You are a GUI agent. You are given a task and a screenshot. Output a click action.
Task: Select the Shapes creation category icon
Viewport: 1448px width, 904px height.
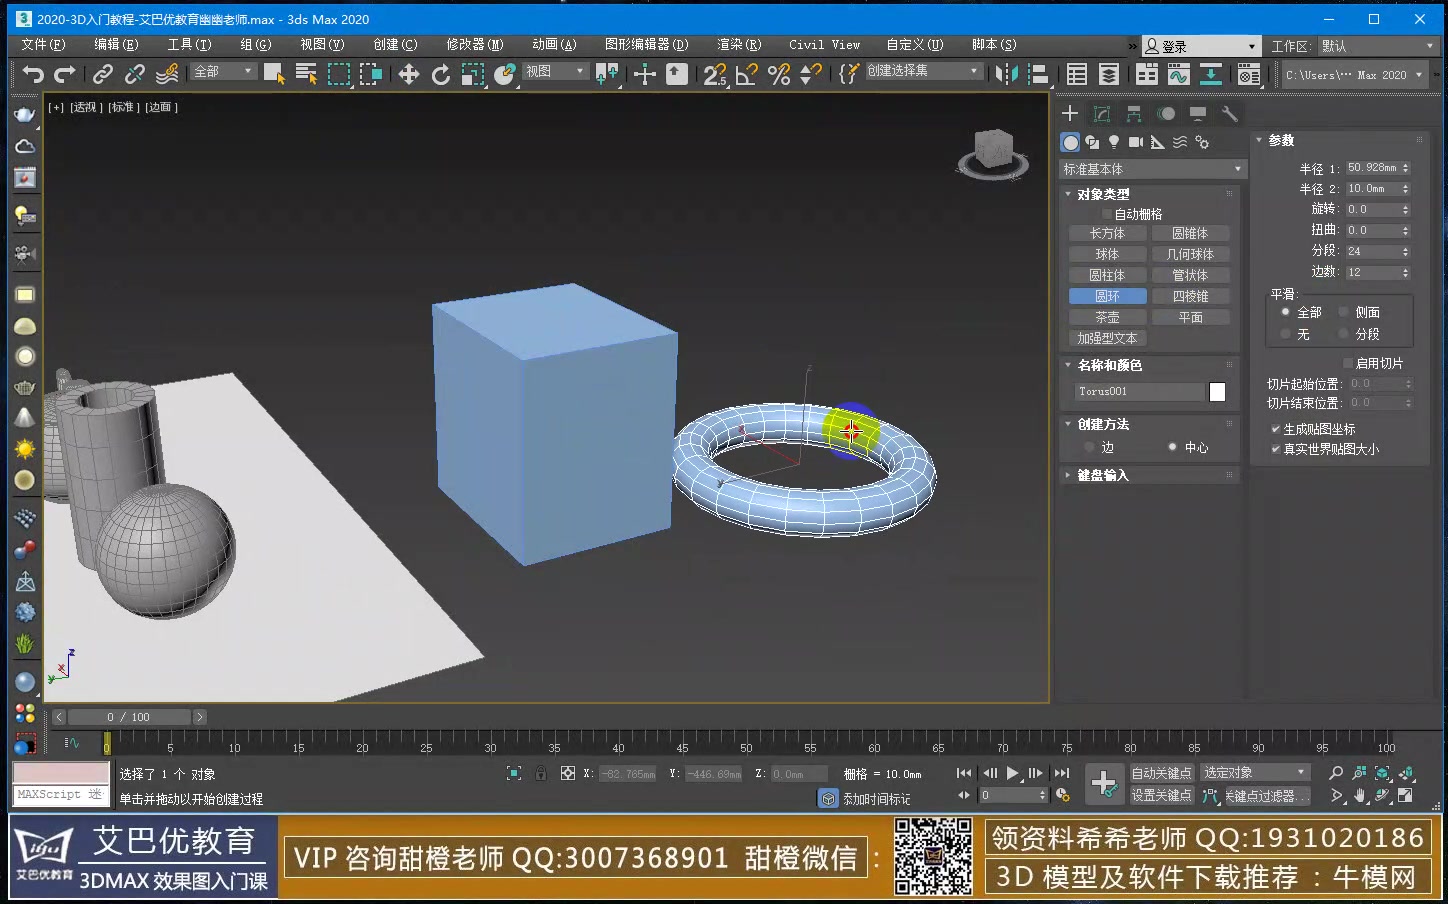(1091, 142)
